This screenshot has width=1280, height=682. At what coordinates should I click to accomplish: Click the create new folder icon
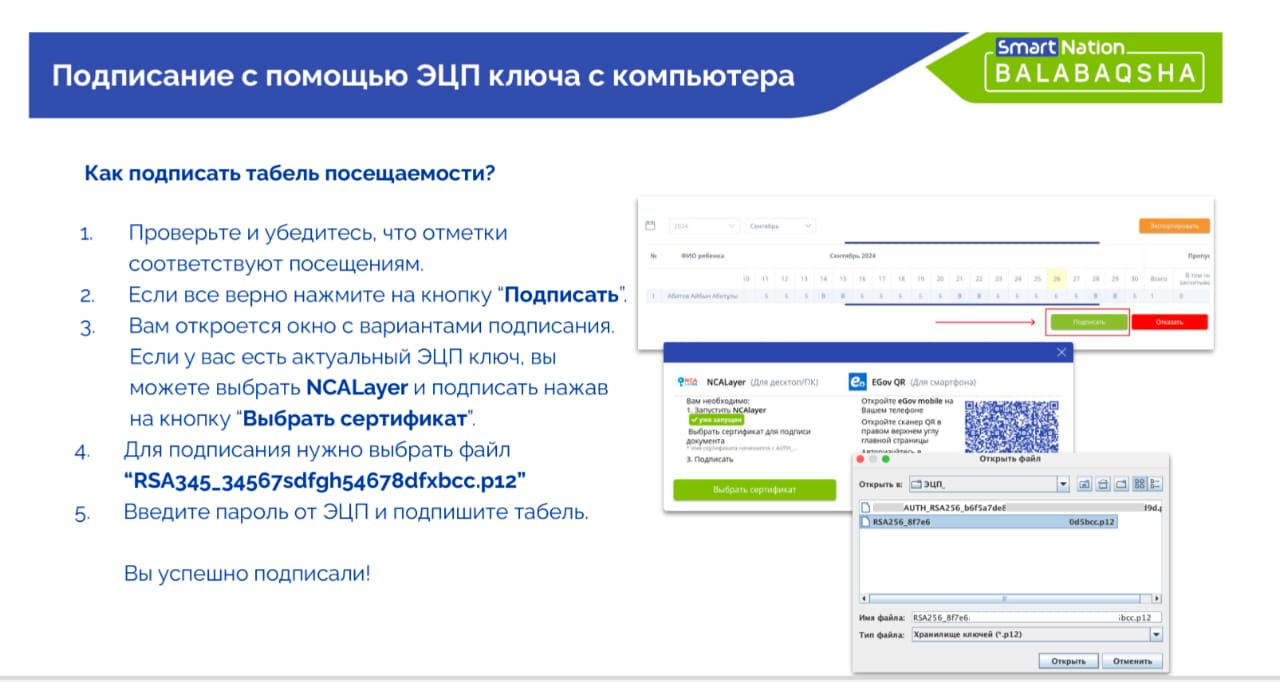coord(1119,485)
